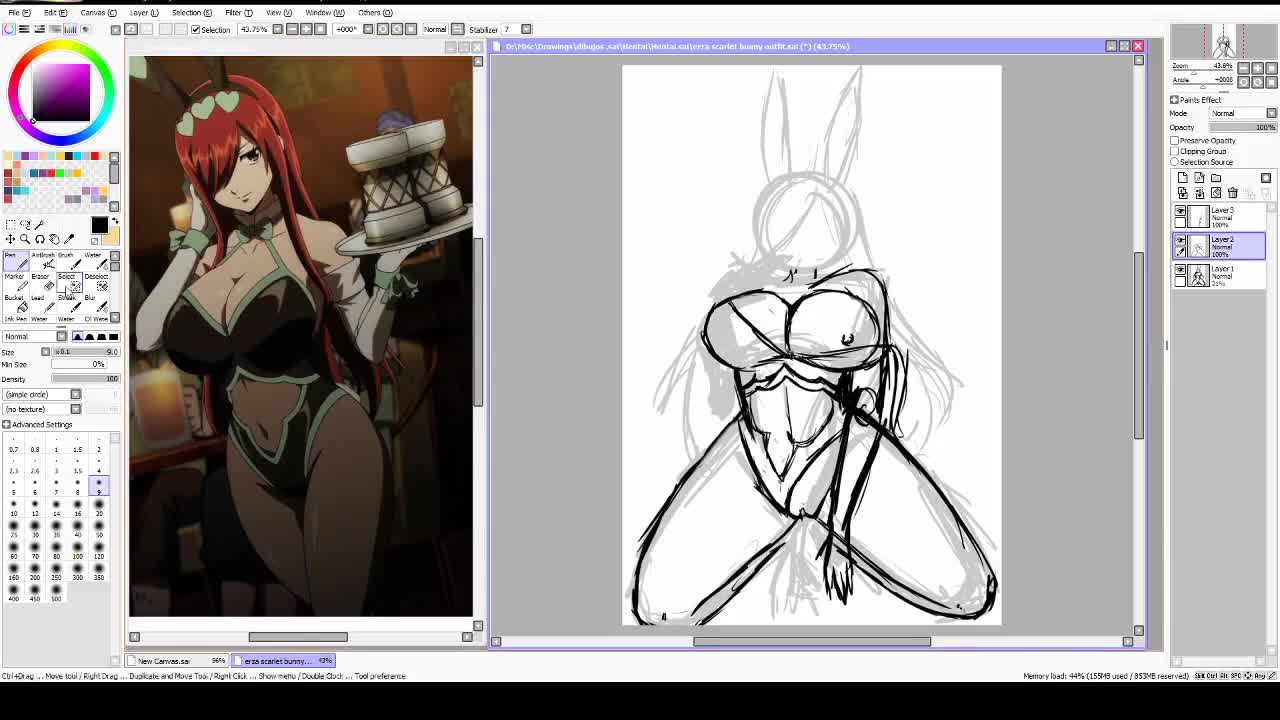Hide Layer 1 using eye icon
The height and width of the screenshot is (720, 1280).
pos(1181,270)
